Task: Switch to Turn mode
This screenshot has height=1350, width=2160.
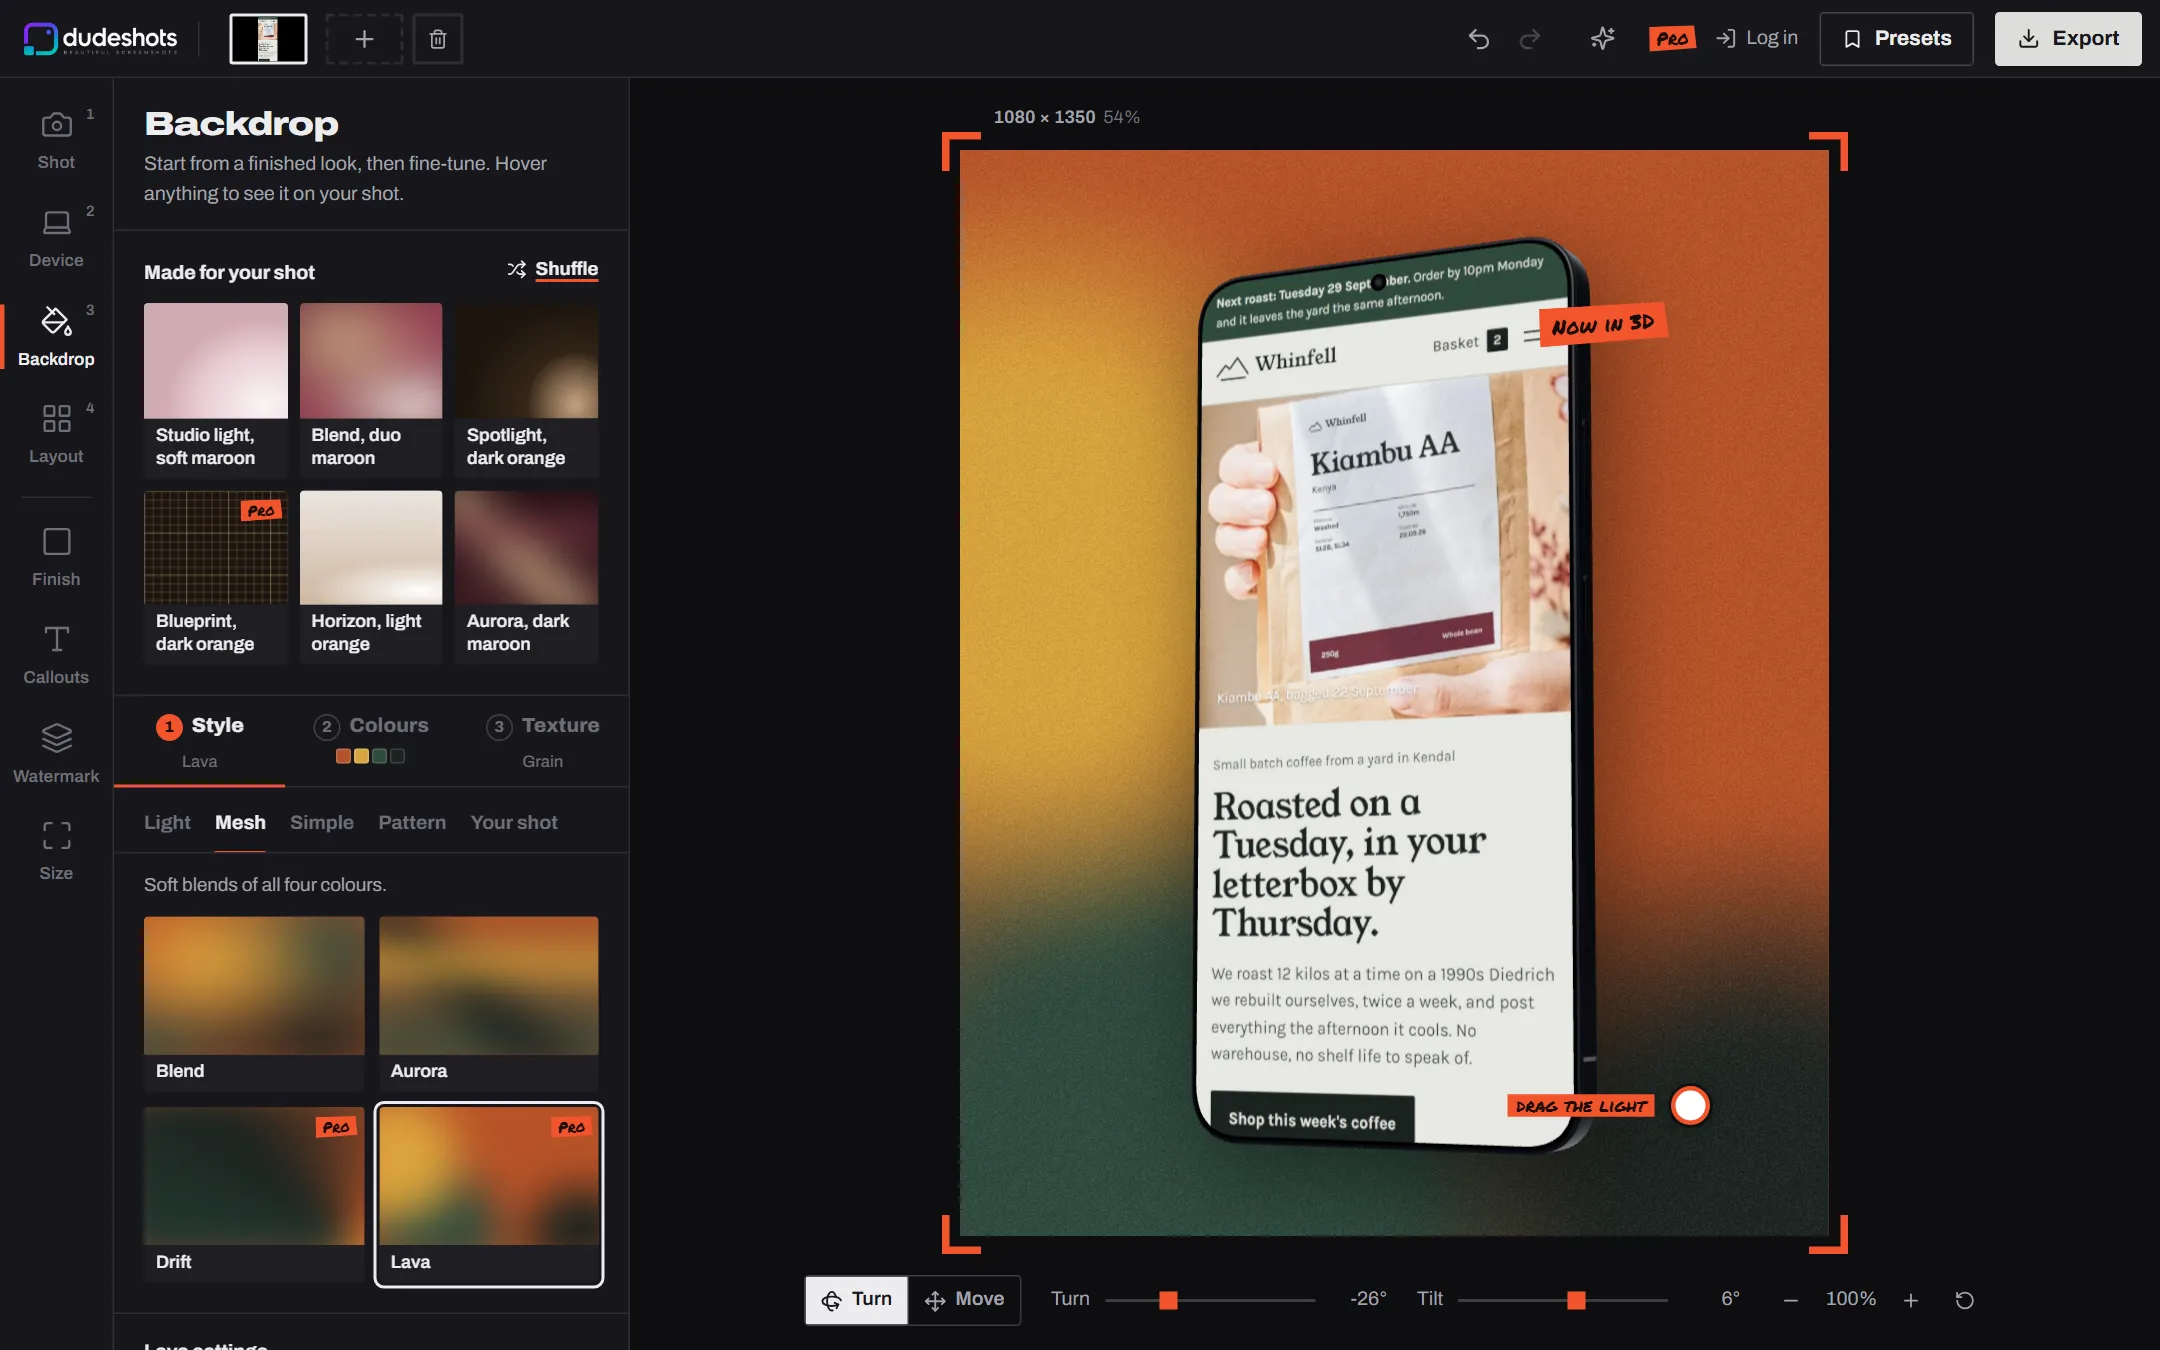Action: pyautogui.click(x=857, y=1299)
